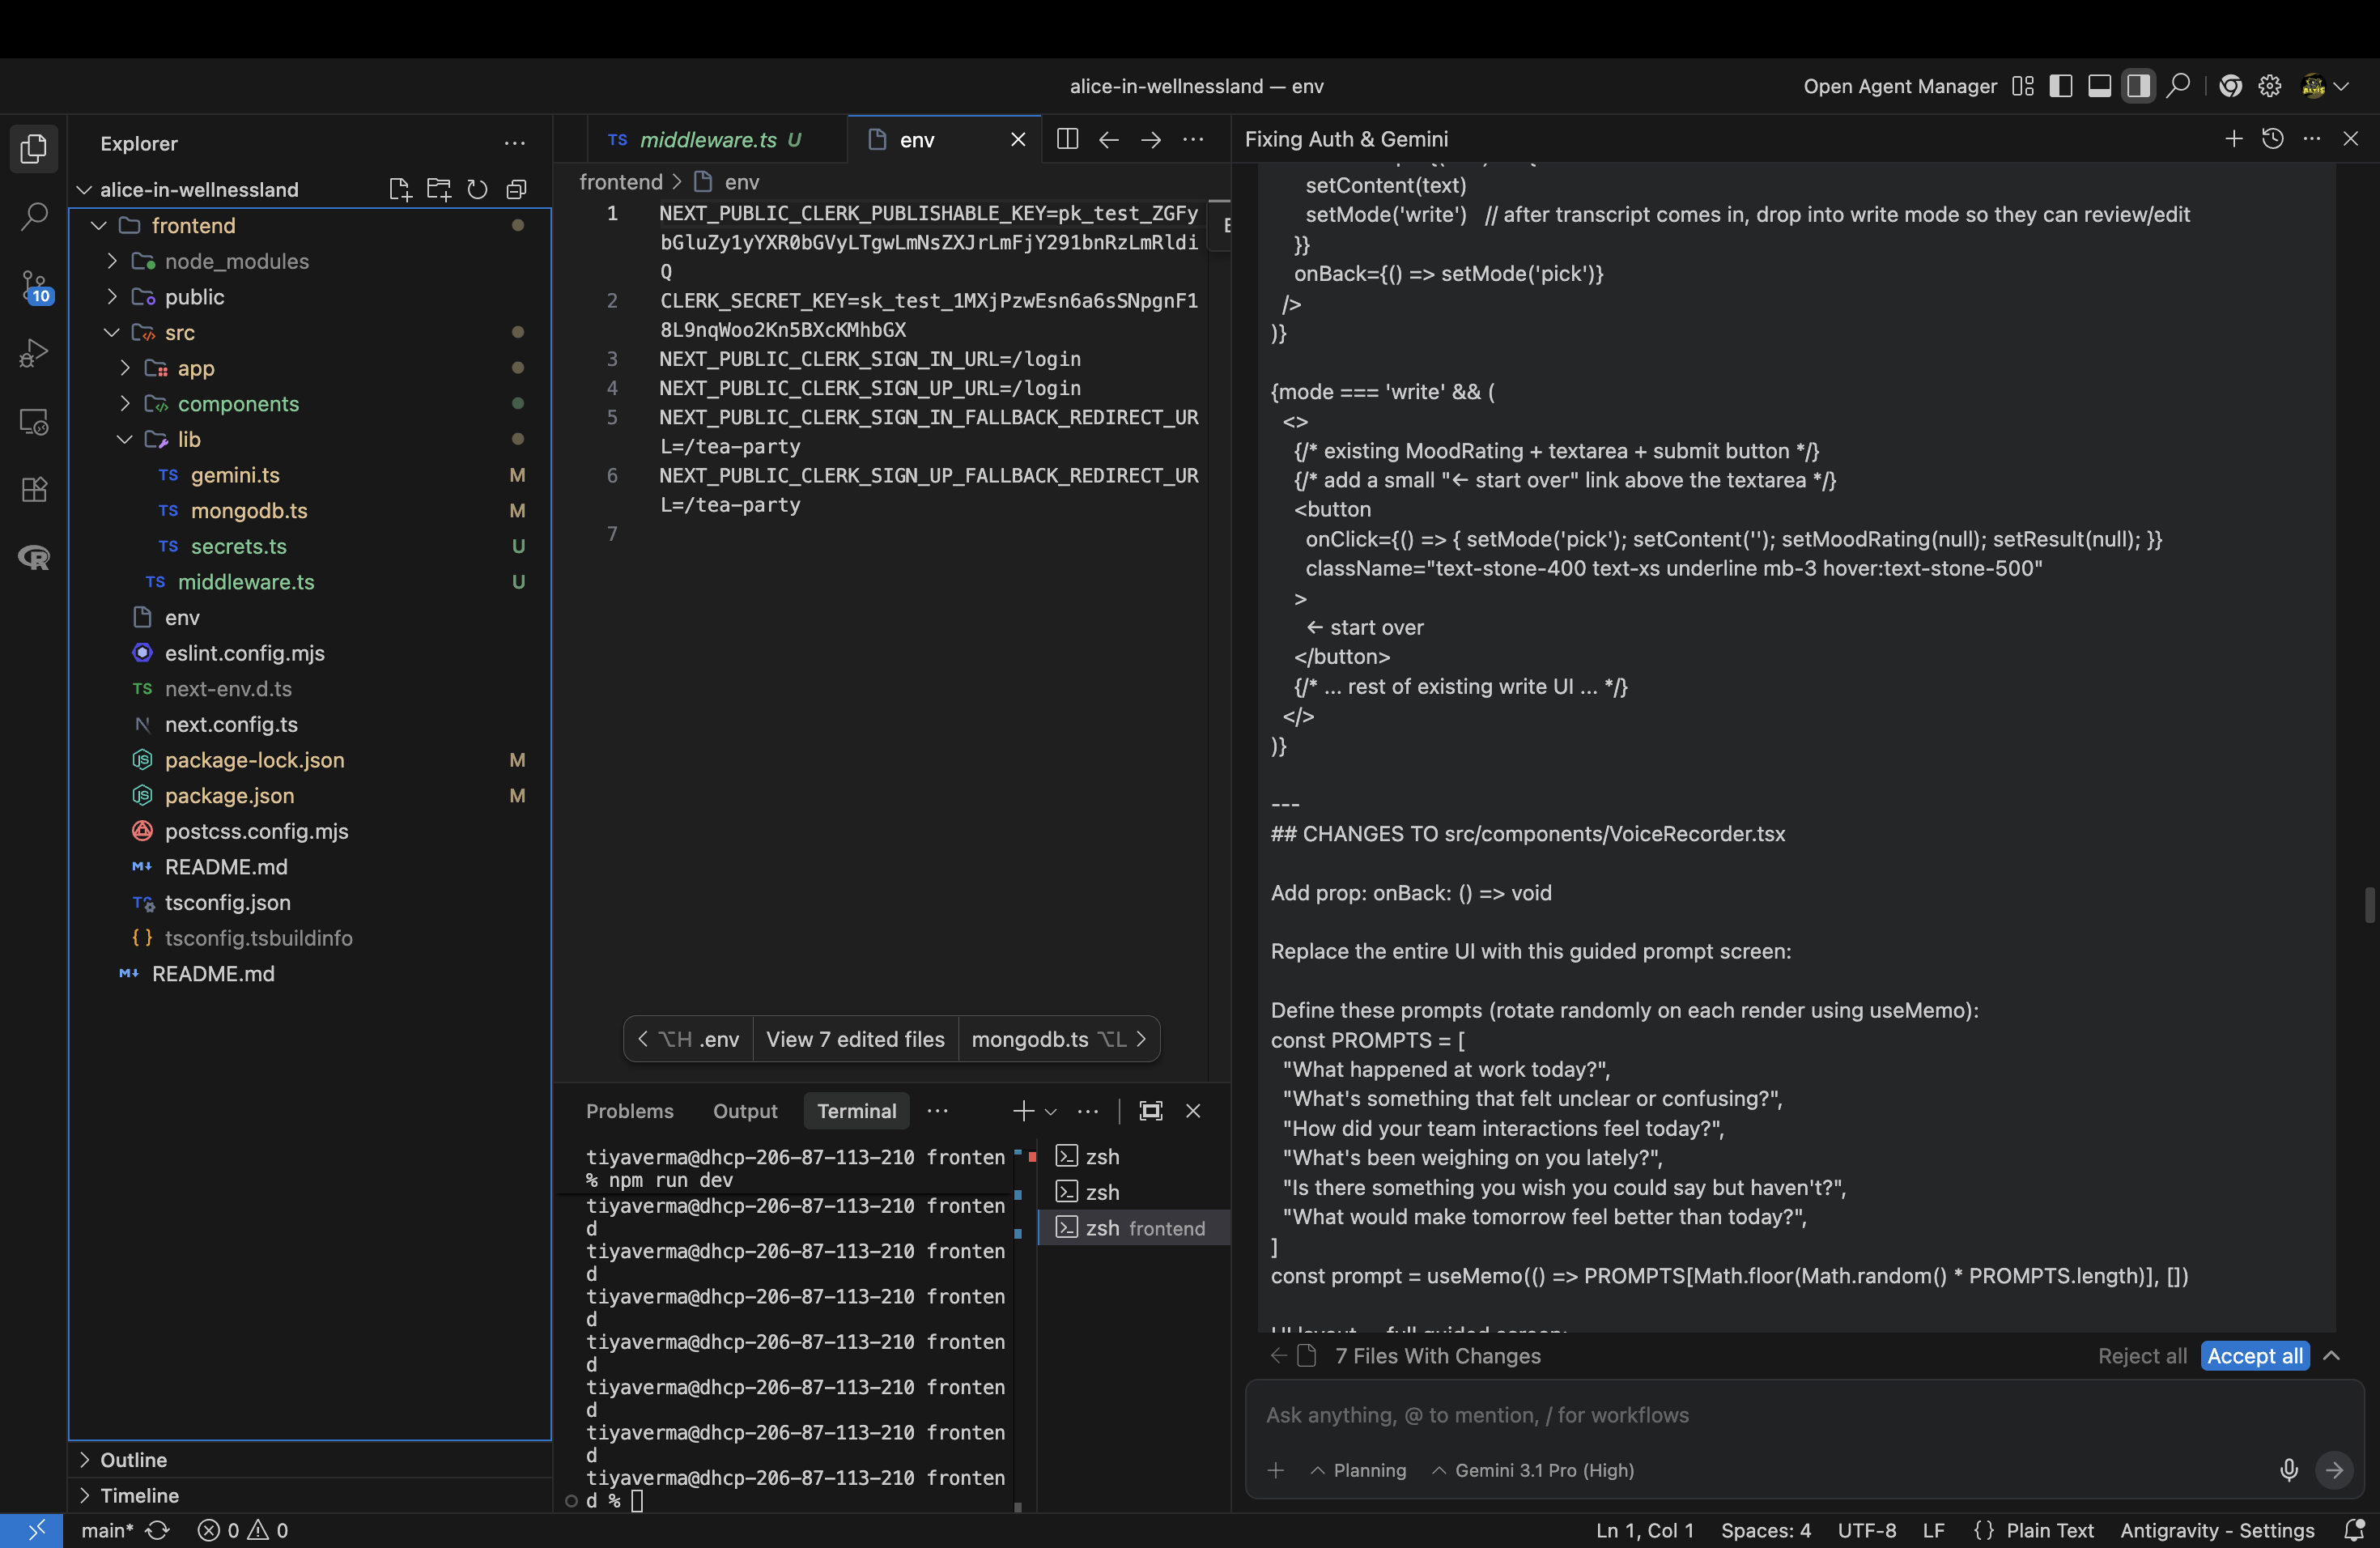
Task: Open chat history icon in agent panel
Action: (x=2272, y=139)
